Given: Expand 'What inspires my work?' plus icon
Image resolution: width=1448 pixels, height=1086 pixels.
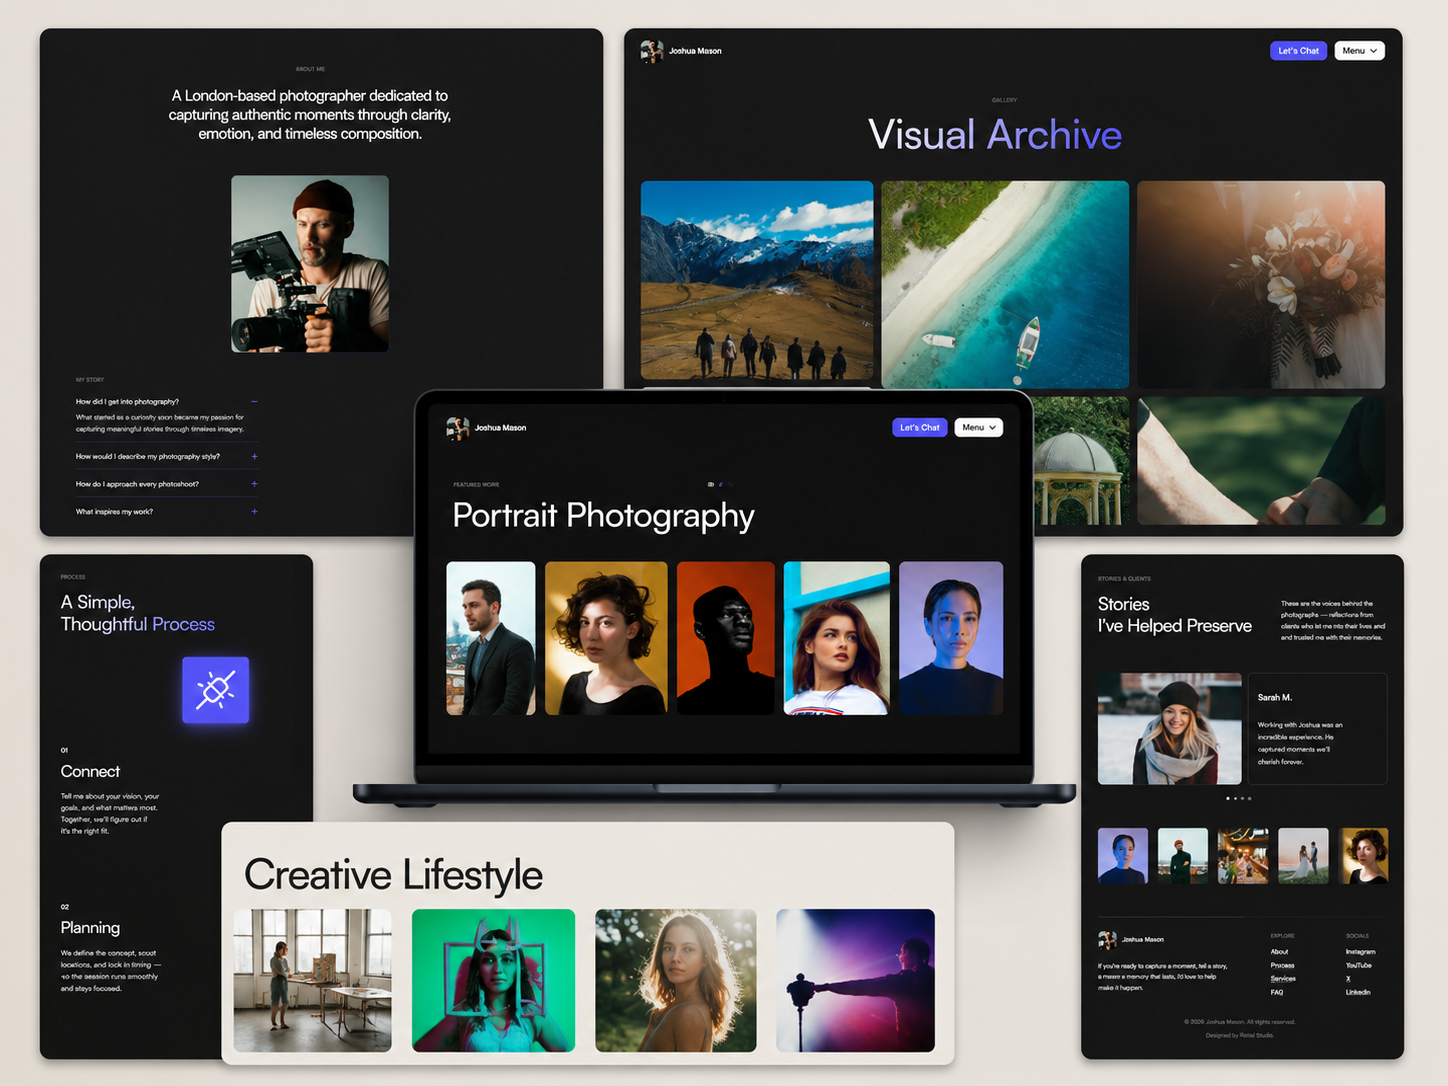Looking at the screenshot, I should click(254, 511).
